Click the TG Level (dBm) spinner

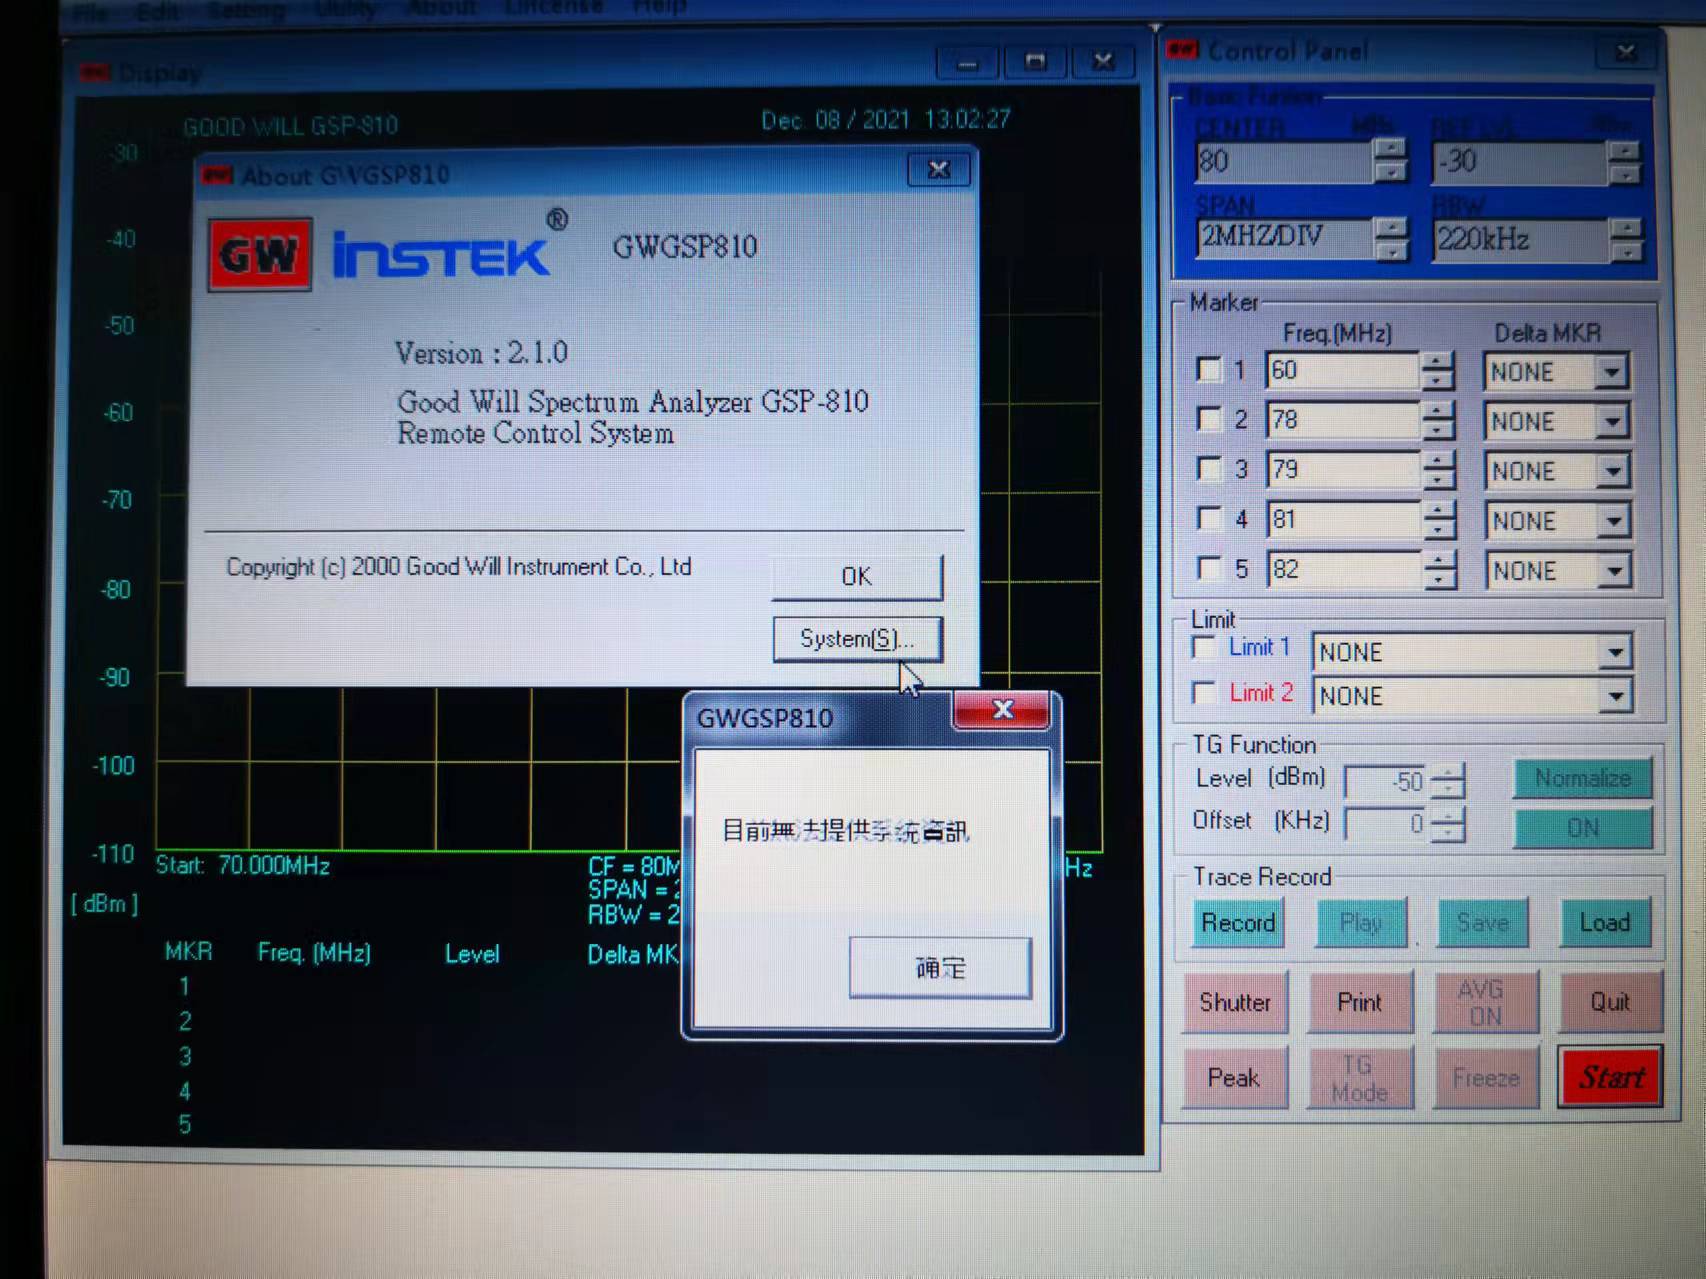[x=1447, y=781]
